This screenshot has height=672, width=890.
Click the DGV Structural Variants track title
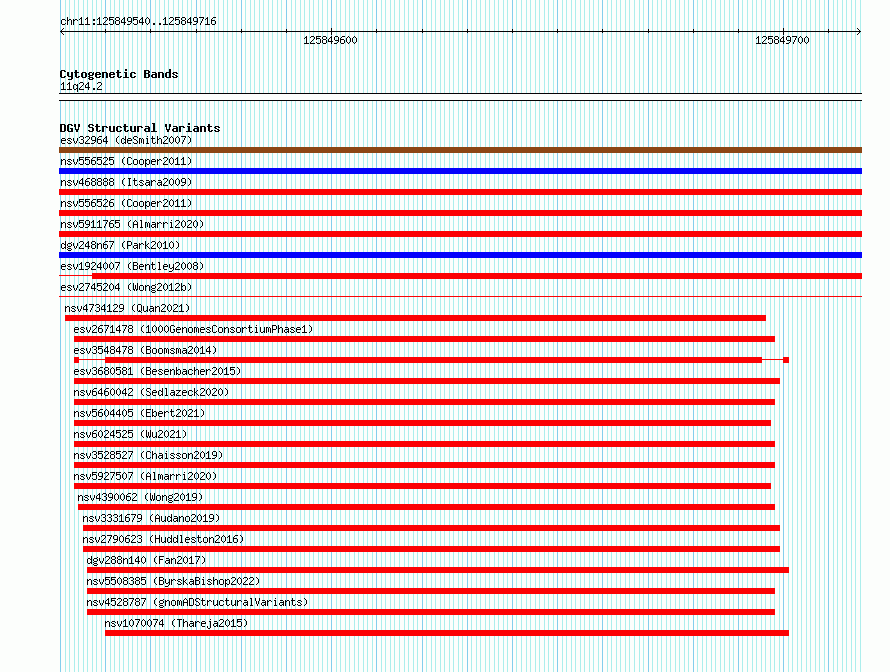coord(140,128)
